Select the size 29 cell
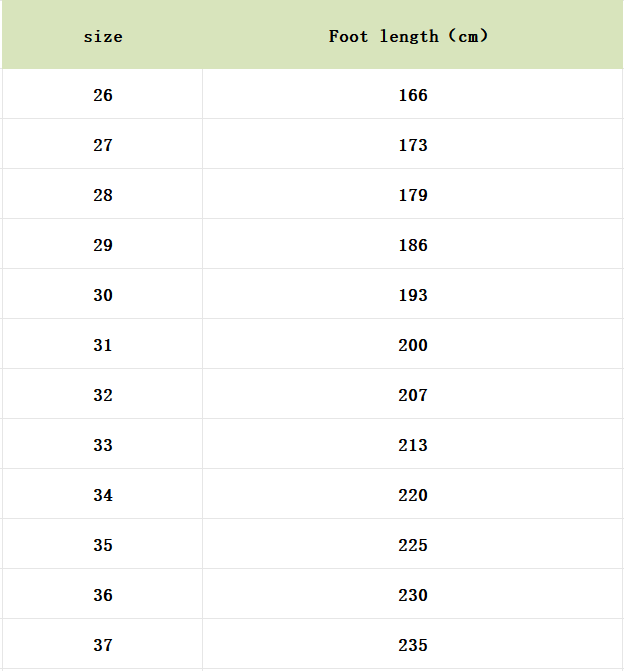624x671 pixels. pyautogui.click(x=103, y=245)
